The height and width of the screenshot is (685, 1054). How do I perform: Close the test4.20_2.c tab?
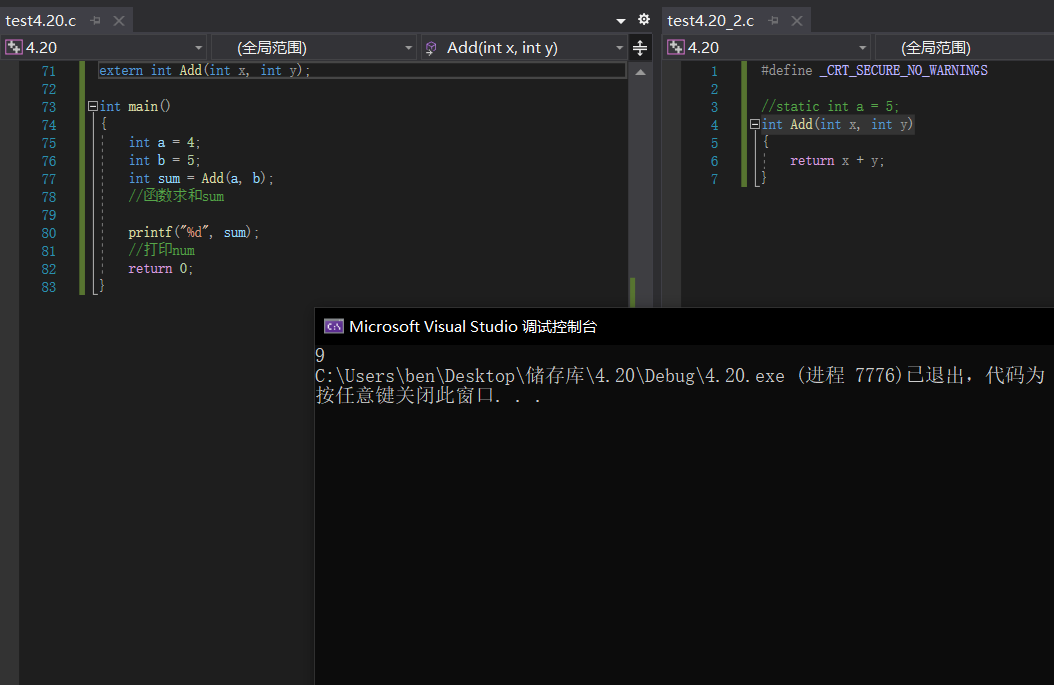click(x=797, y=21)
